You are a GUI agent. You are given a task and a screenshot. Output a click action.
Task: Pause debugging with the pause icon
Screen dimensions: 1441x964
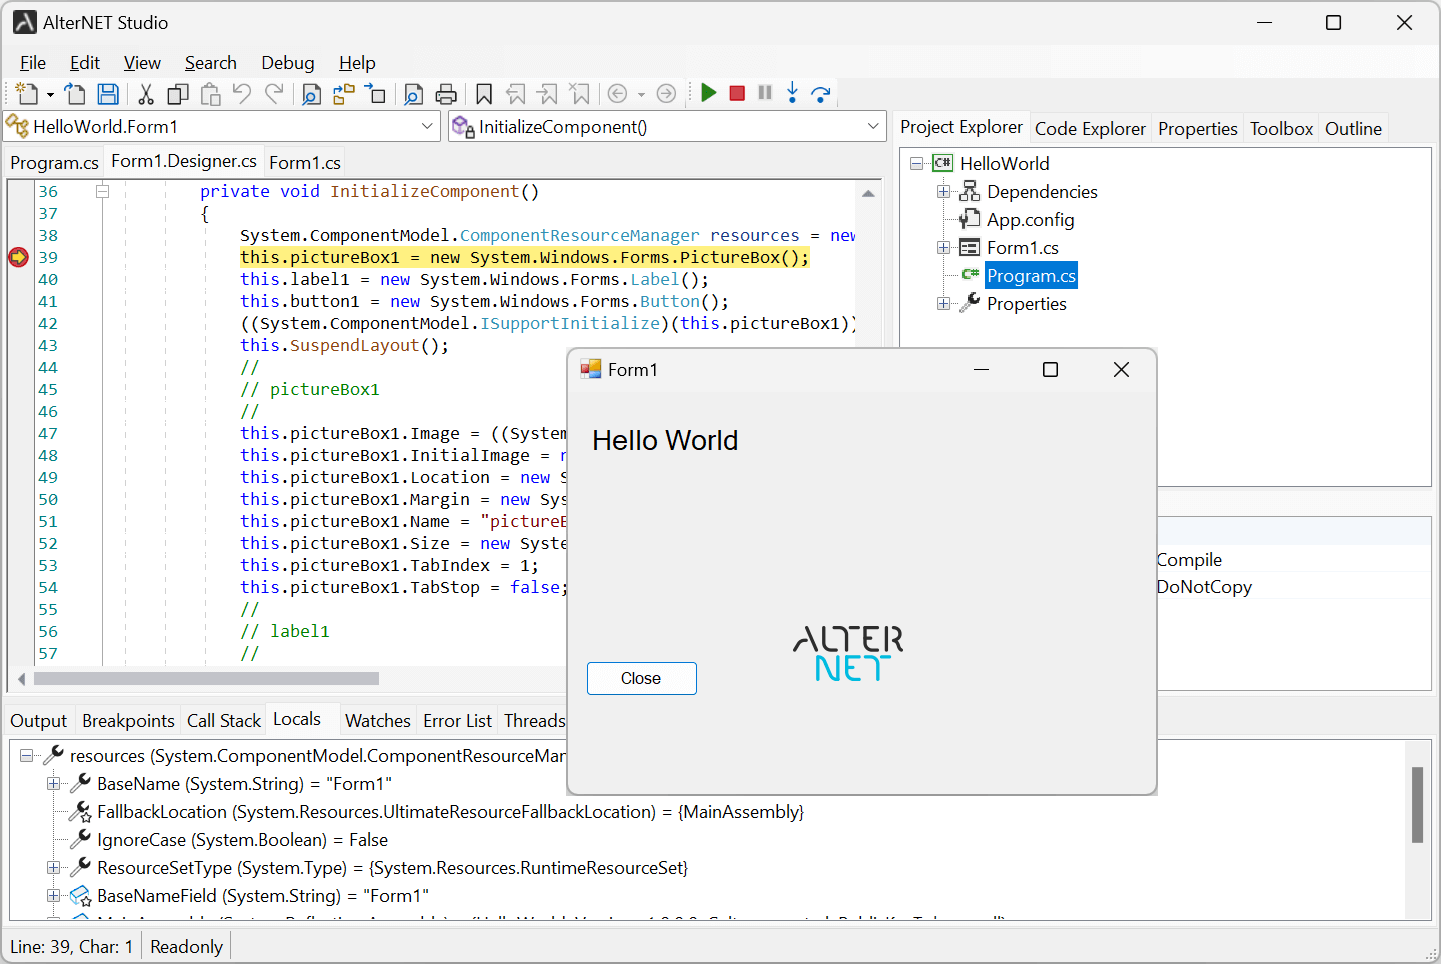(765, 93)
